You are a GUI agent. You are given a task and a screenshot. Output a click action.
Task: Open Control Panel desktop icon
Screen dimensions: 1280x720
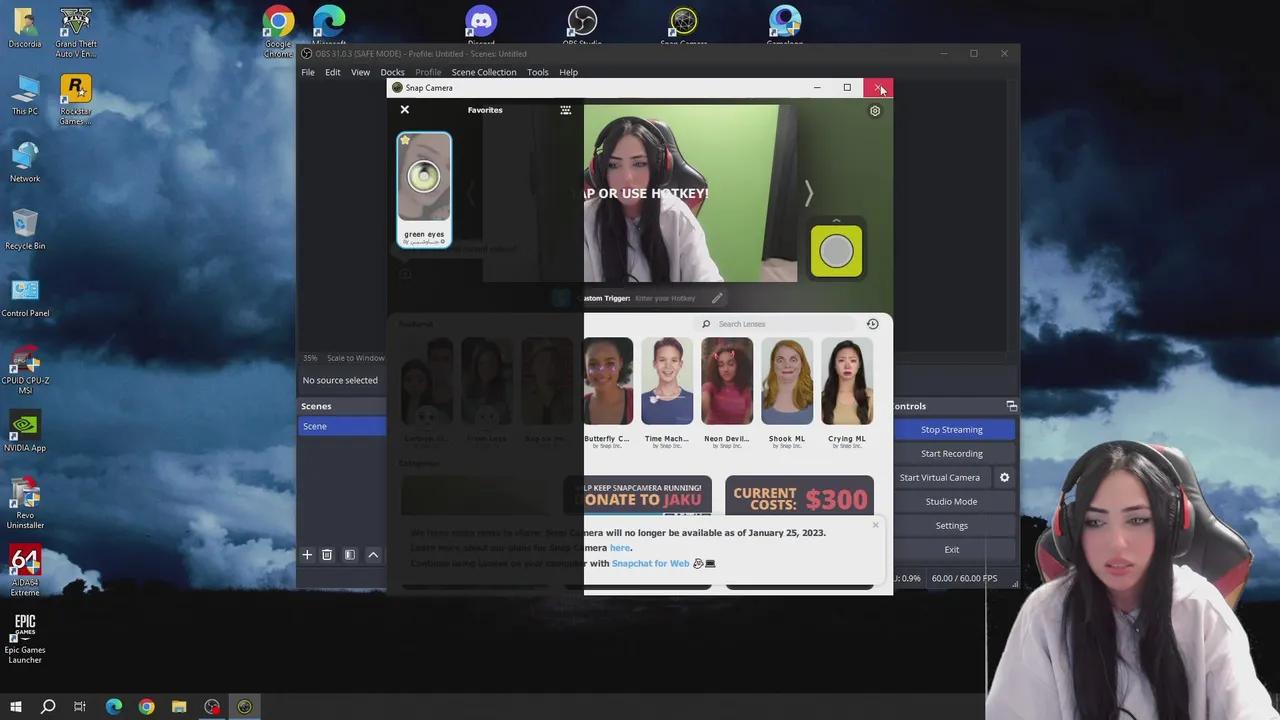(x=25, y=298)
